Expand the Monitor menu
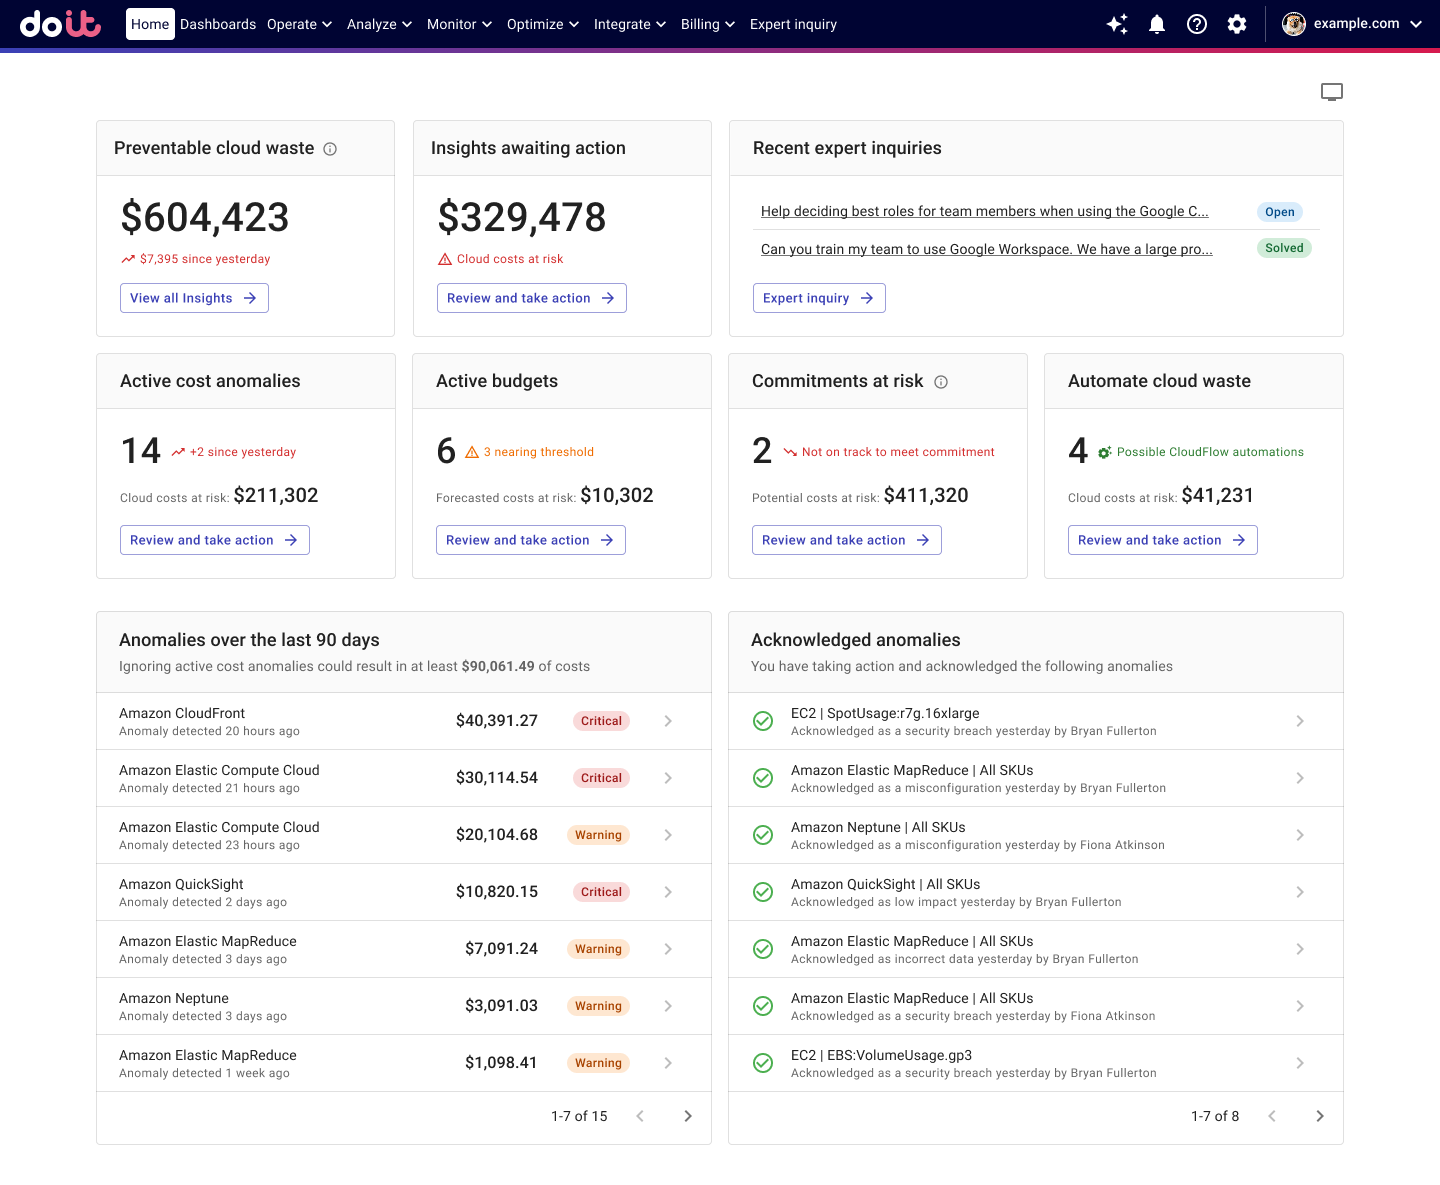The width and height of the screenshot is (1440, 1185). (459, 24)
